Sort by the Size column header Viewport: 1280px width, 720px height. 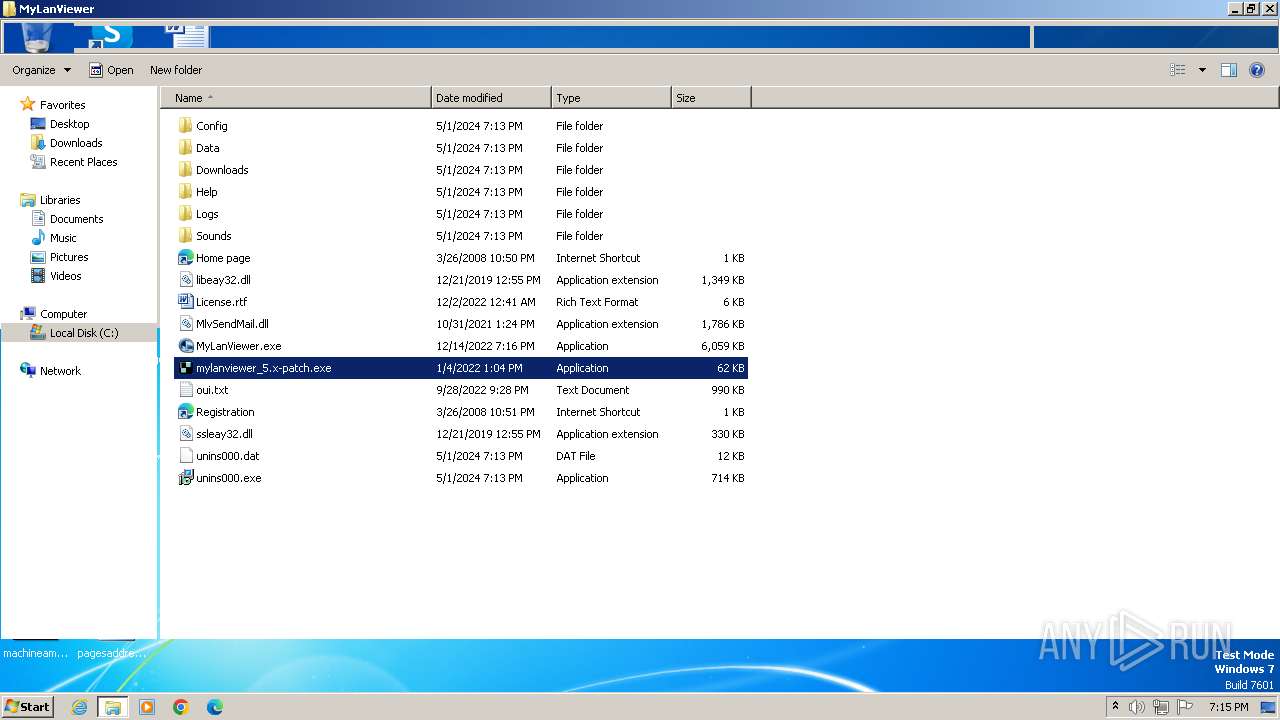pyautogui.click(x=711, y=98)
